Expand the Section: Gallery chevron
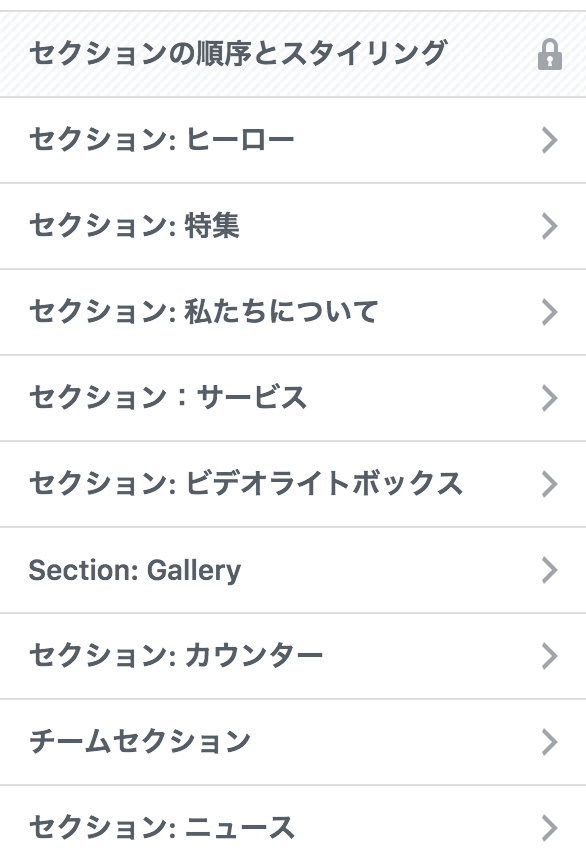The height and width of the screenshot is (866, 586). [x=548, y=570]
